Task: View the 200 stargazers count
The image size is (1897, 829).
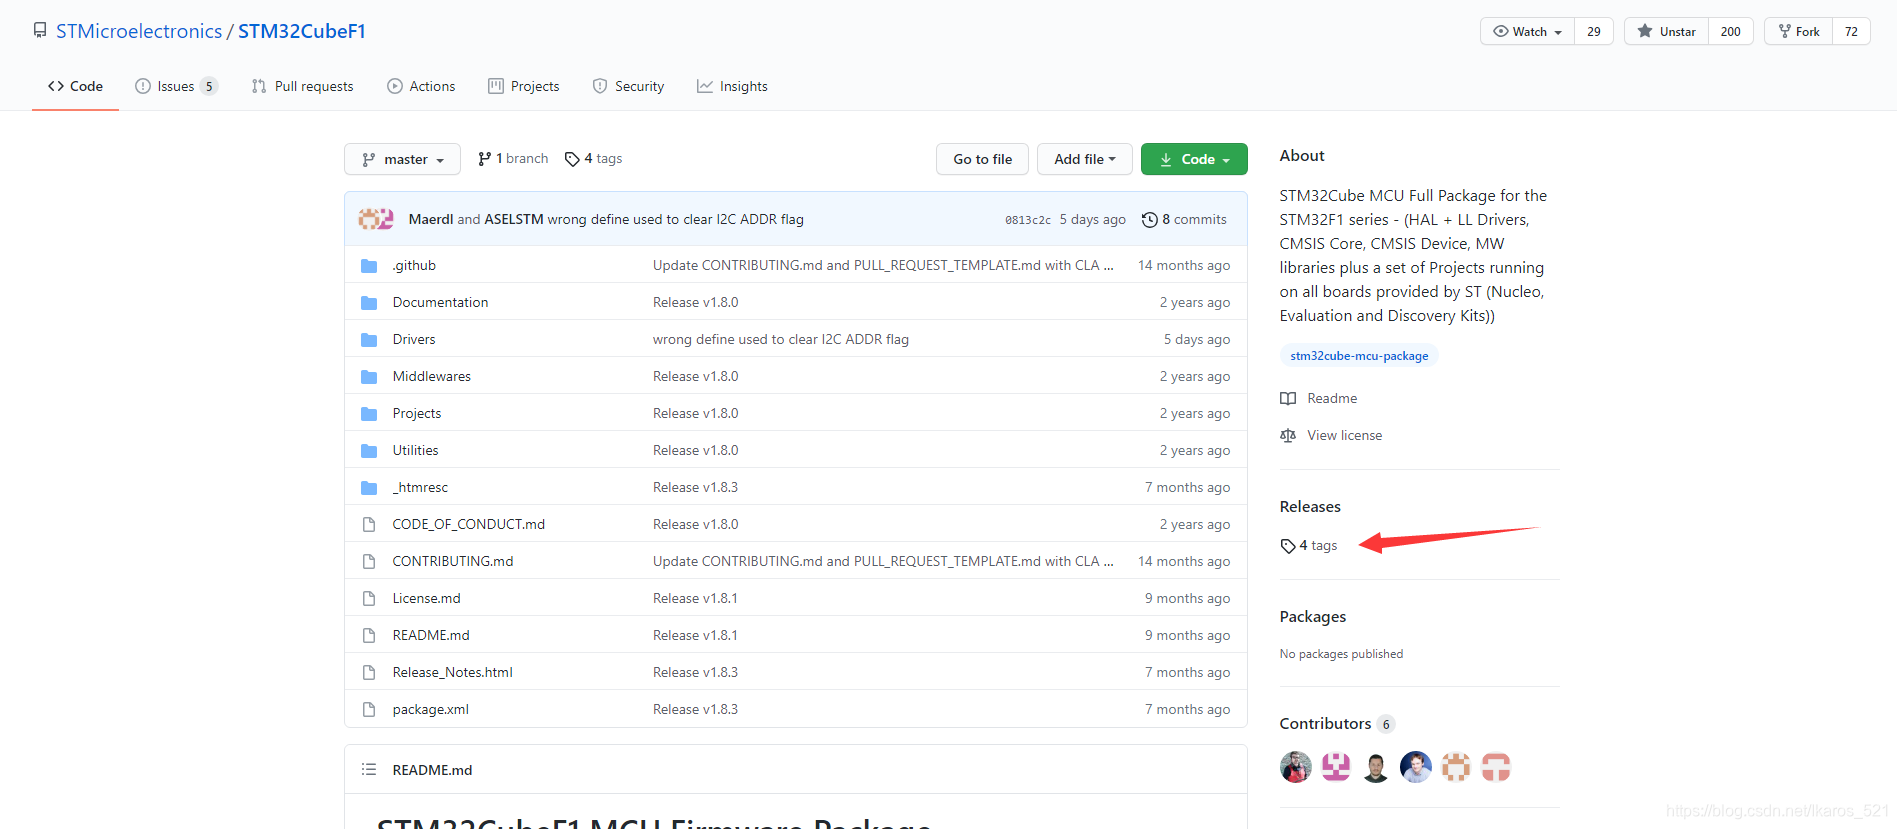Action: click(x=1731, y=32)
